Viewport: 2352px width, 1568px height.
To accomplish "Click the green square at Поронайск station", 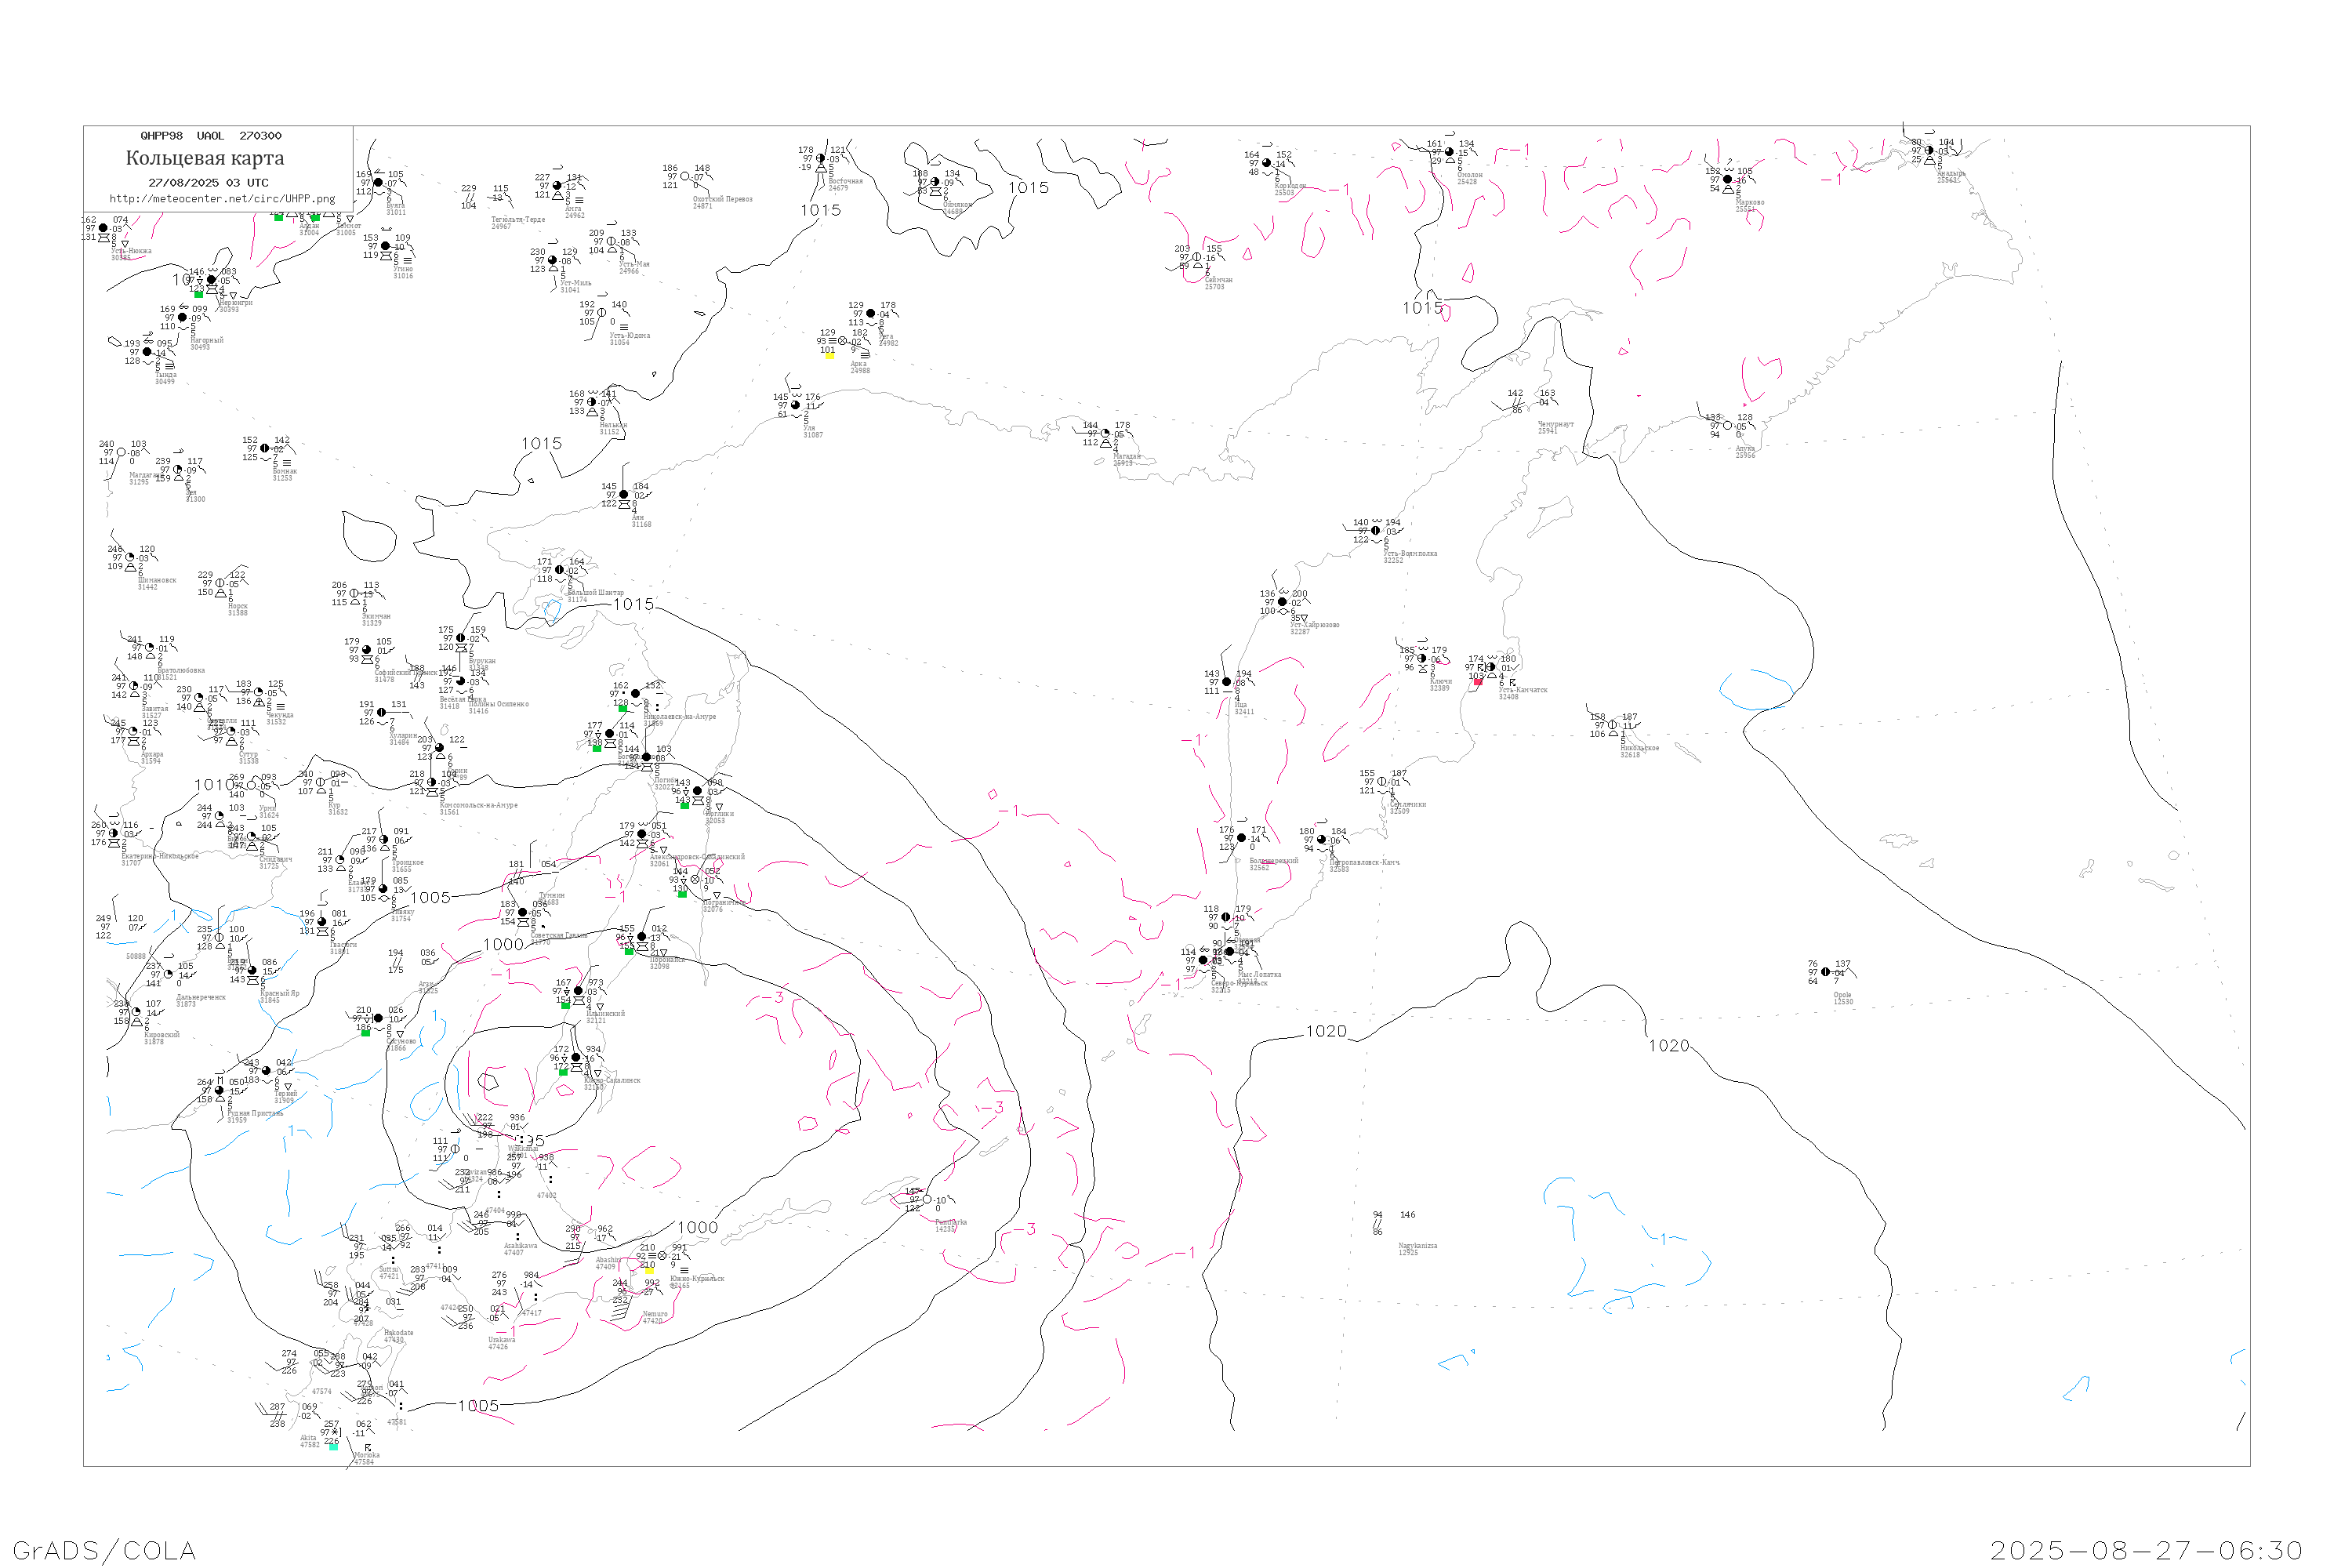I will point(629,951).
